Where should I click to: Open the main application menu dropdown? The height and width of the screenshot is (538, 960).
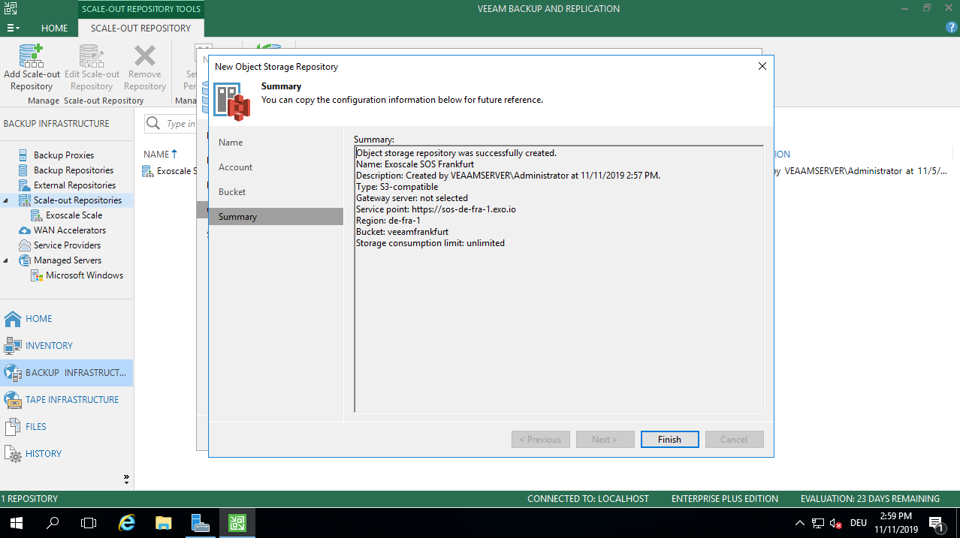point(13,28)
